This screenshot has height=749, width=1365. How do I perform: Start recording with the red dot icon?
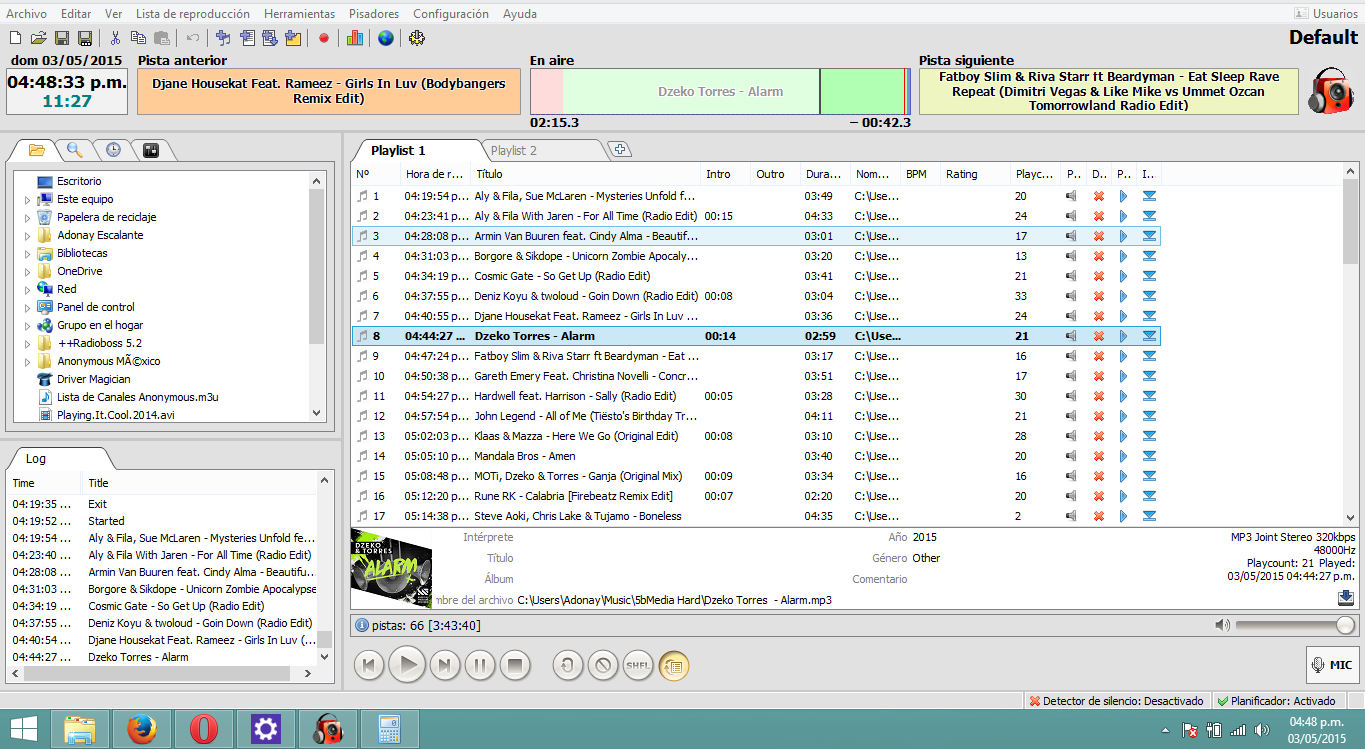click(323, 39)
